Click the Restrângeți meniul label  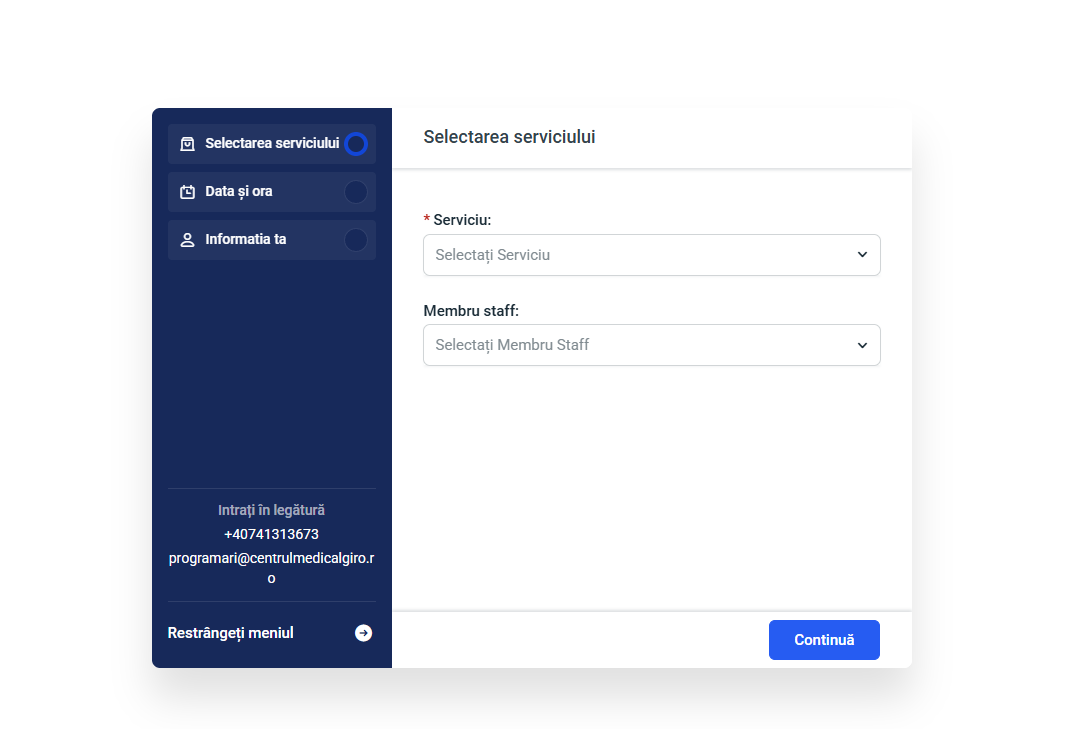230,633
